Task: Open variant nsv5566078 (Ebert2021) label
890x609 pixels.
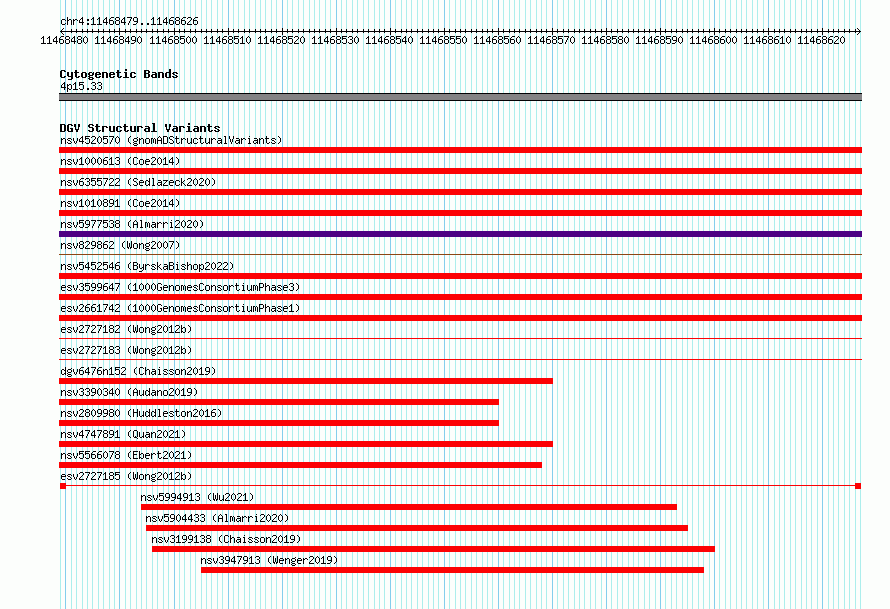Action: [x=126, y=455]
